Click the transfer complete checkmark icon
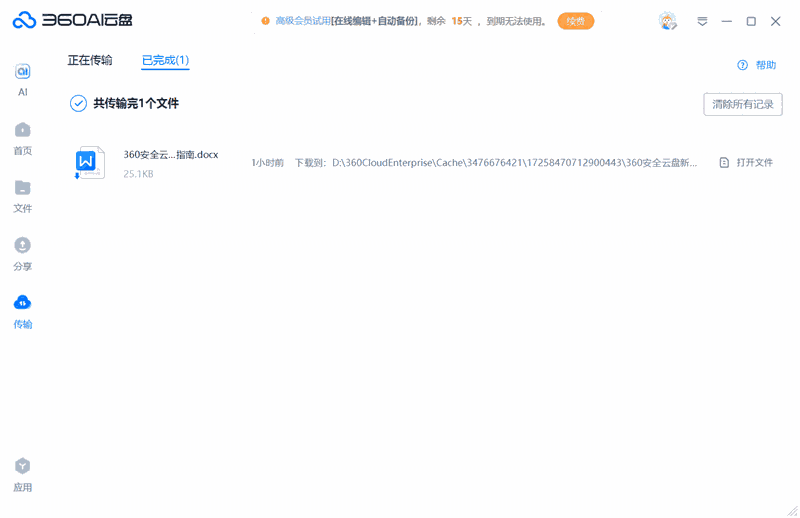 click(78, 104)
